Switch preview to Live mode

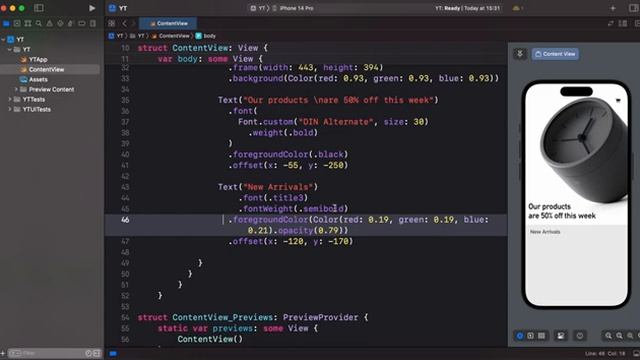pos(520,336)
